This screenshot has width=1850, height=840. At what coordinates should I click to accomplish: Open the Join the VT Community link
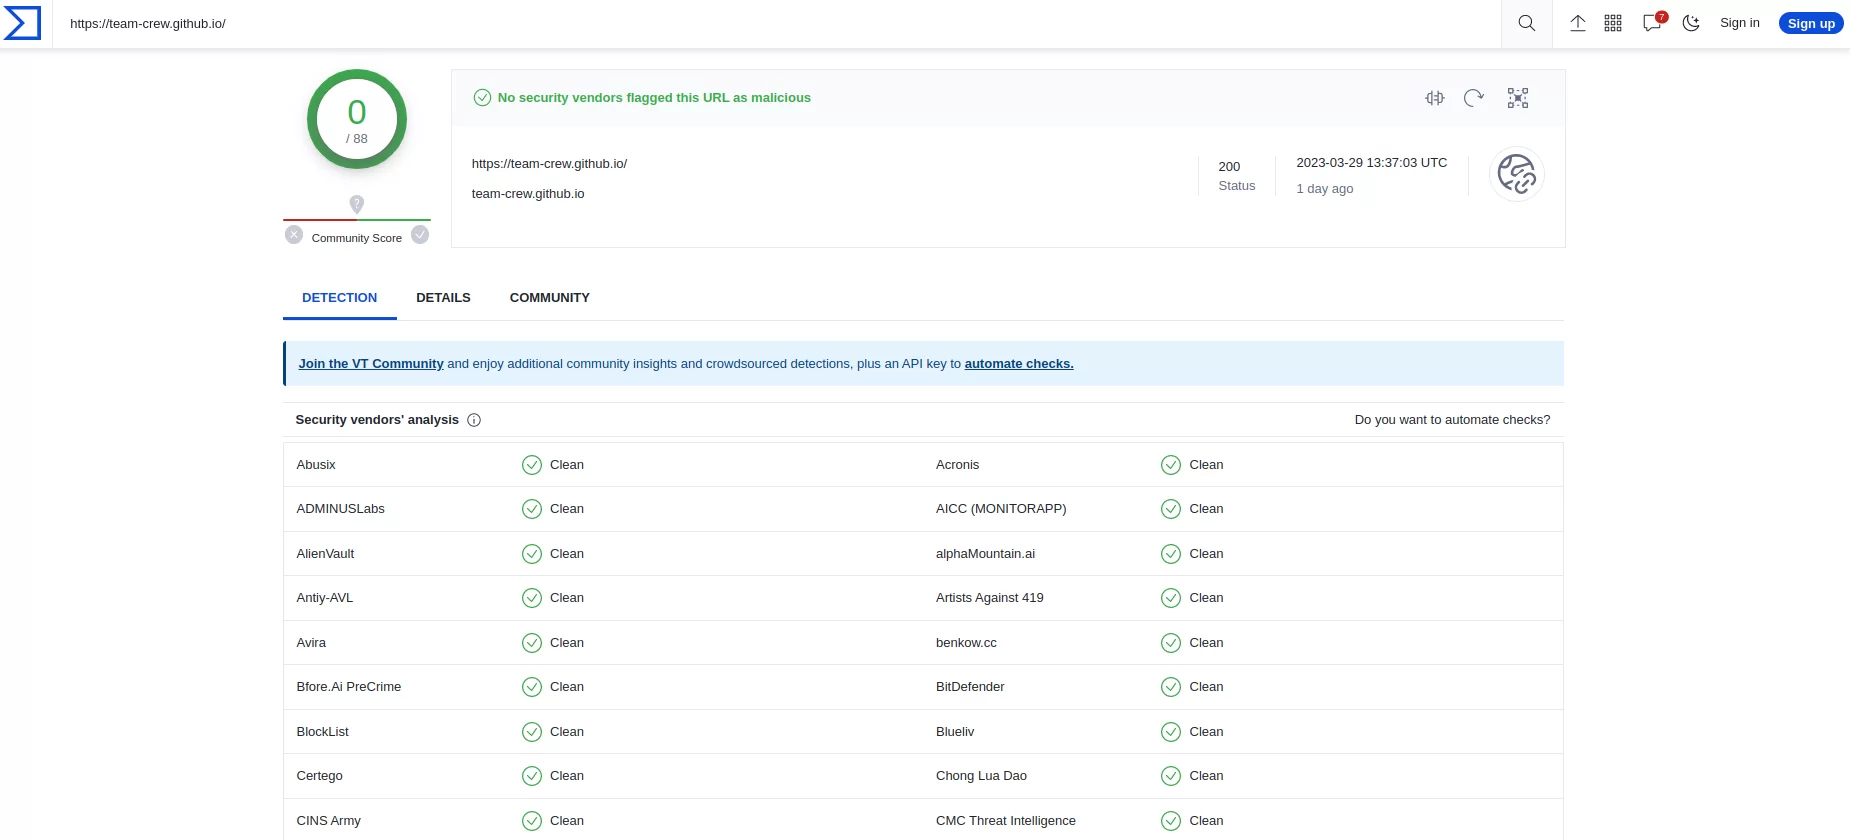pos(371,364)
